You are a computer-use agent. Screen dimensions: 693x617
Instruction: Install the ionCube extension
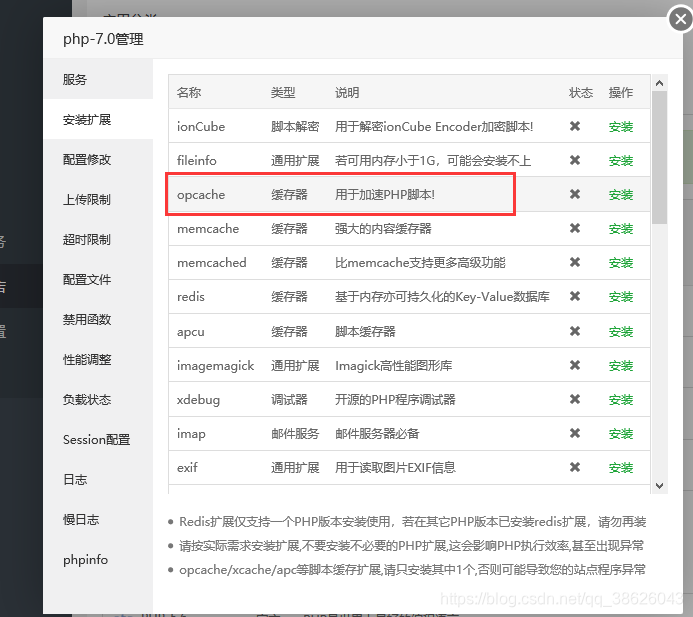[621, 127]
